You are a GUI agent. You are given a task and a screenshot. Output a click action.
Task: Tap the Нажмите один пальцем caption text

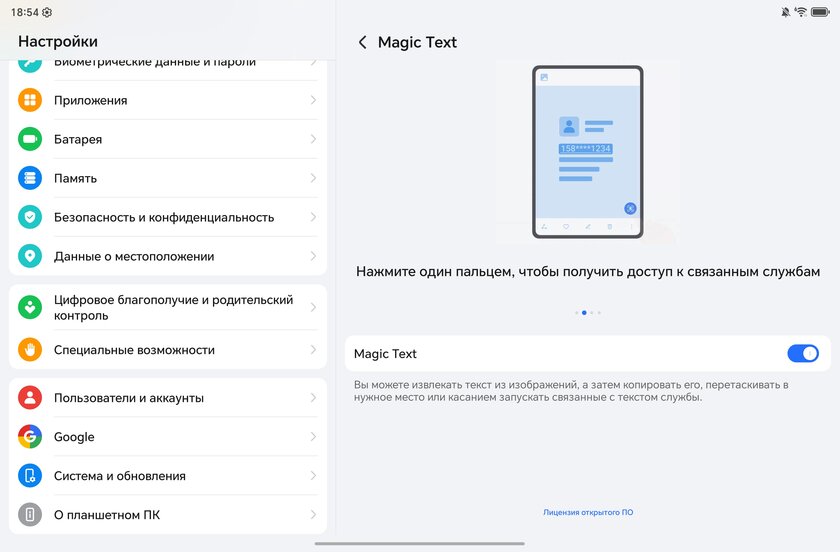[x=588, y=272]
